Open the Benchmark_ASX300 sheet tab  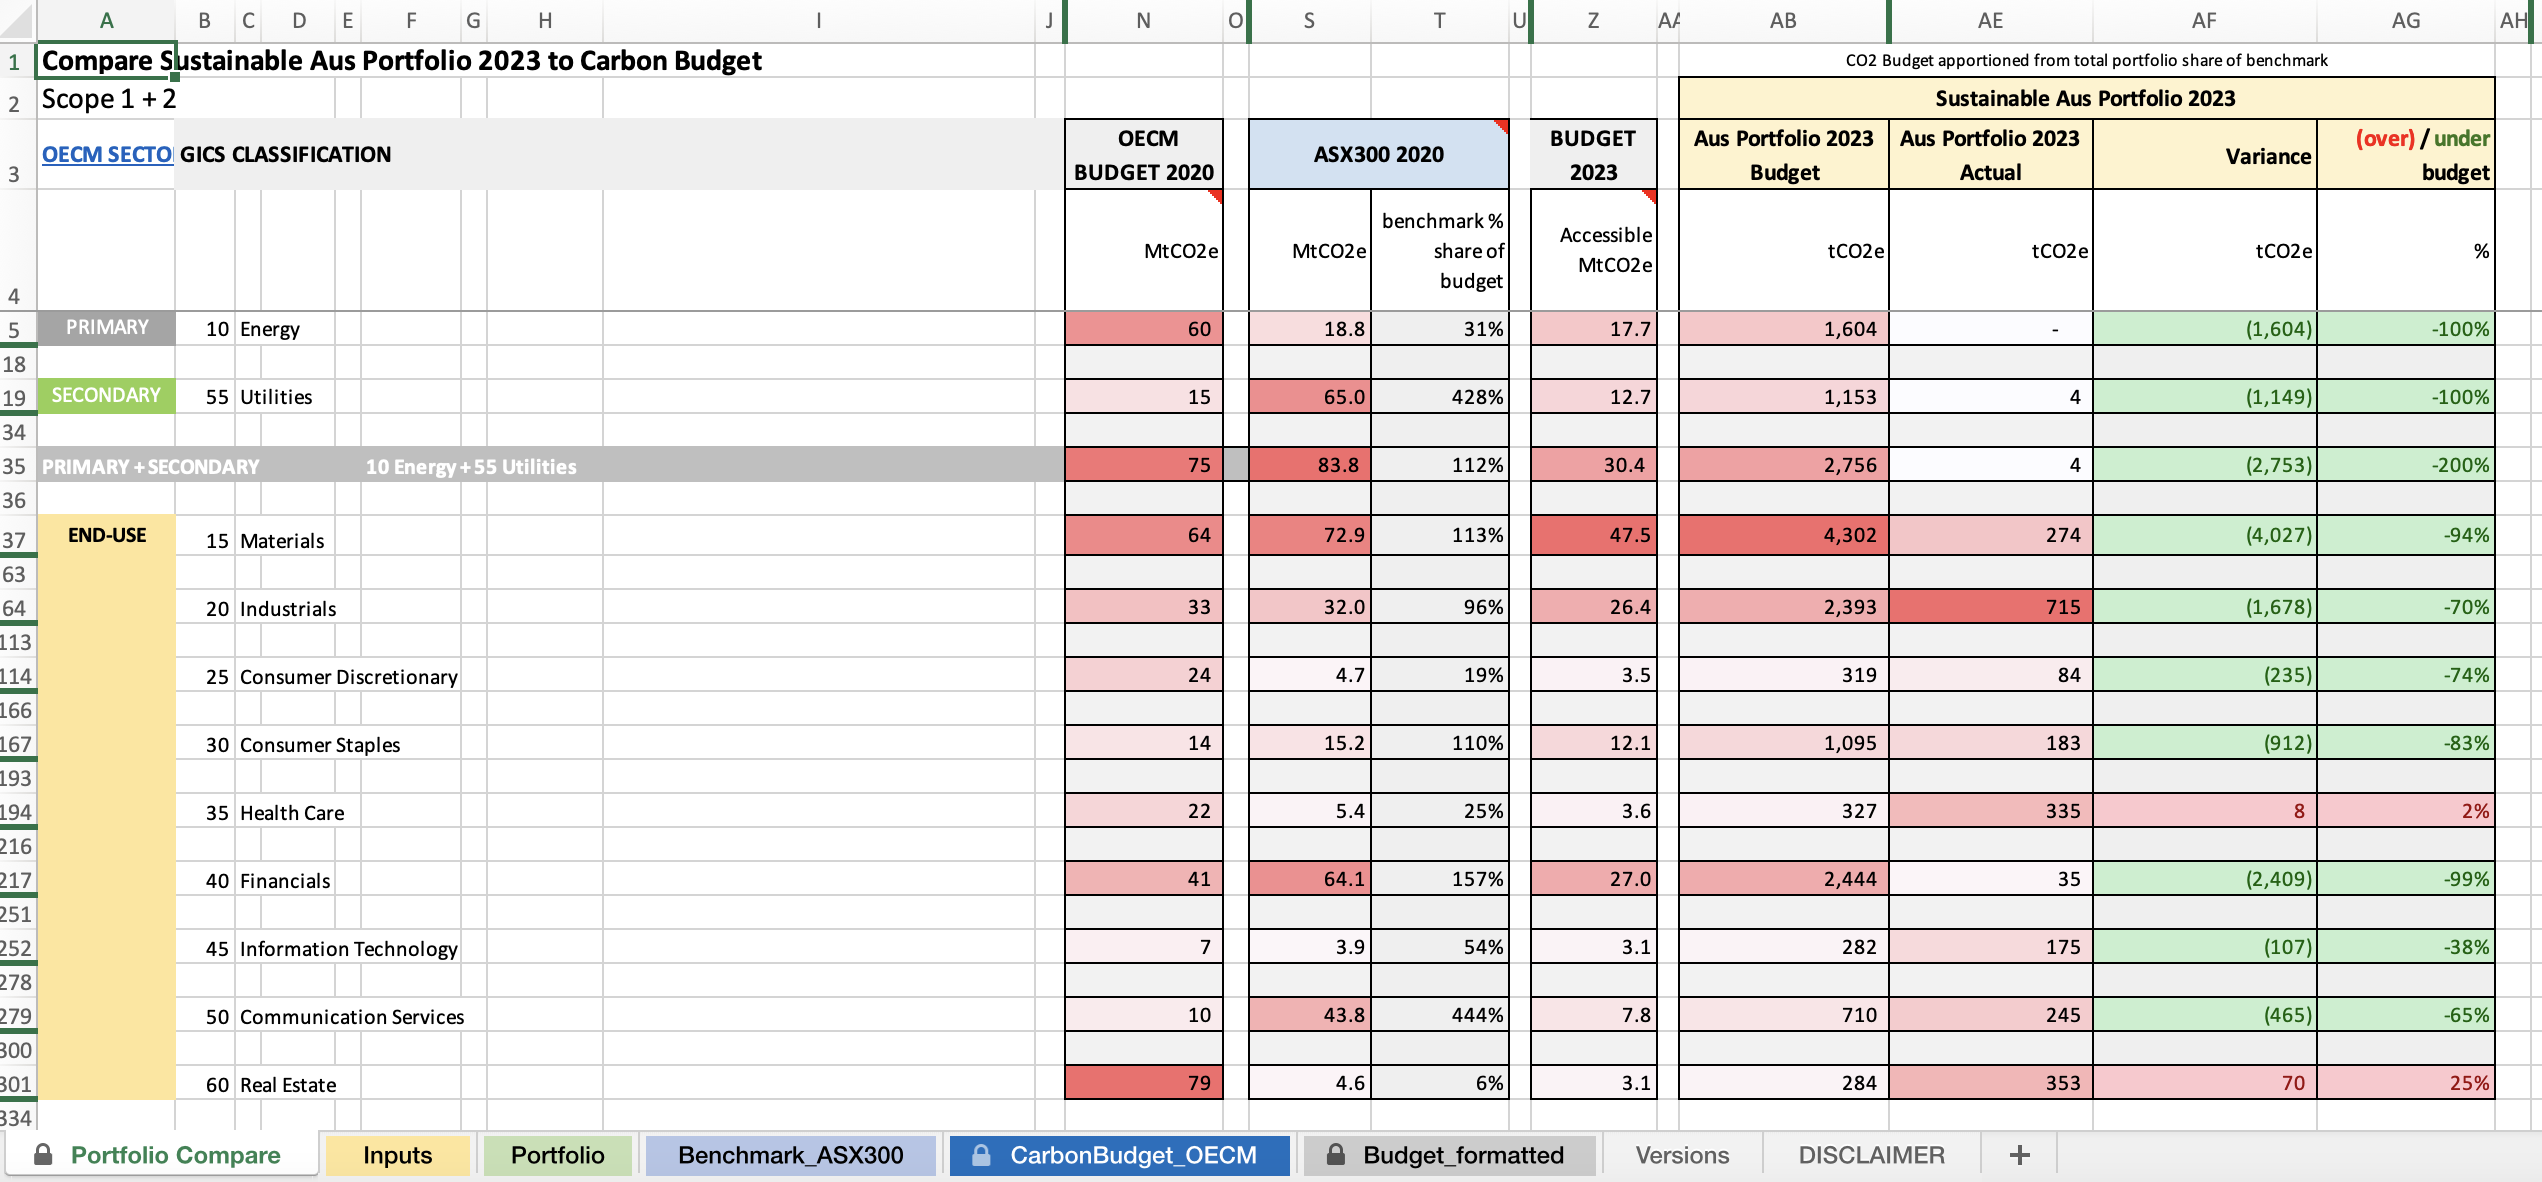(790, 1155)
